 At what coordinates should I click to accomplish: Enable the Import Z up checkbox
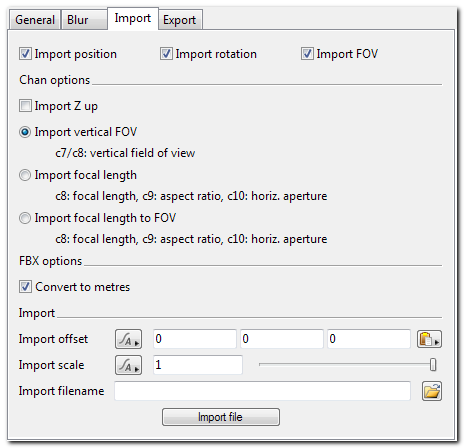[x=25, y=106]
